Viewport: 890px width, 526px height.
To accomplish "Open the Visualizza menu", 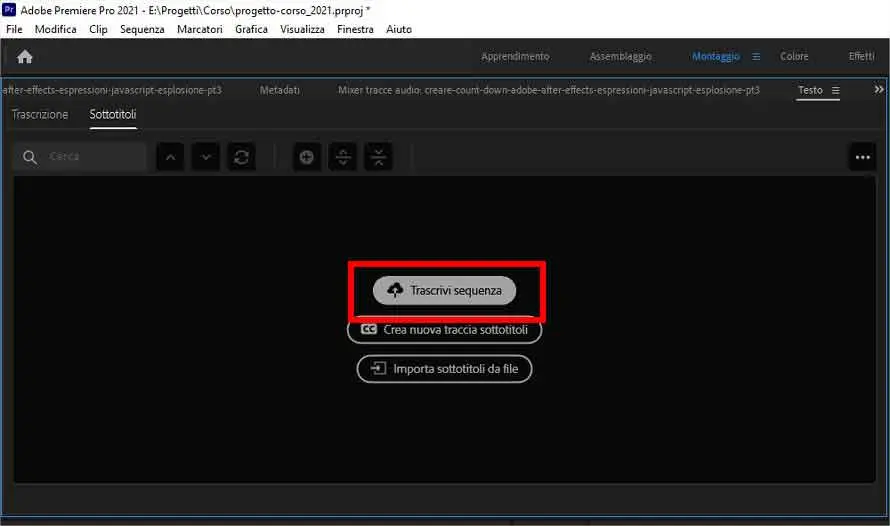I will [x=303, y=29].
